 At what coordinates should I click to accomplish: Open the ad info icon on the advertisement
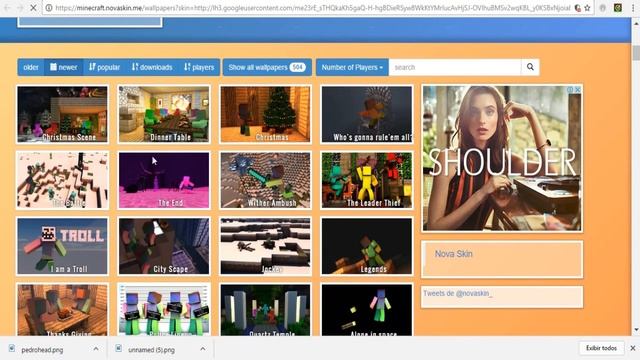point(570,89)
